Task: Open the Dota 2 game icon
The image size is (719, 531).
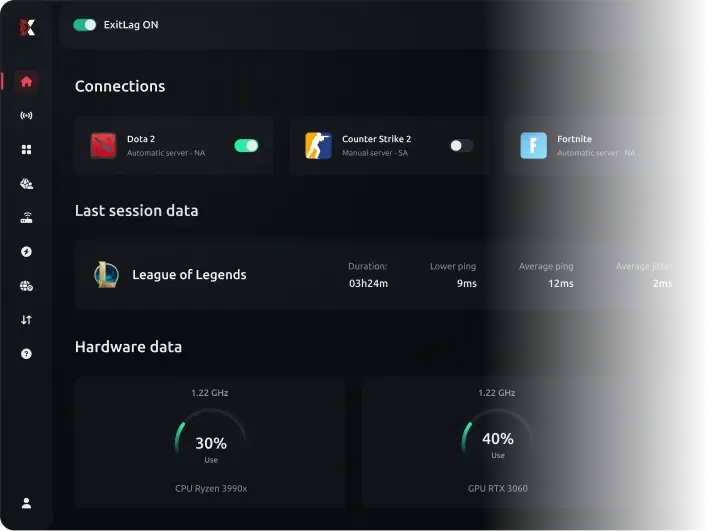Action: pos(103,145)
